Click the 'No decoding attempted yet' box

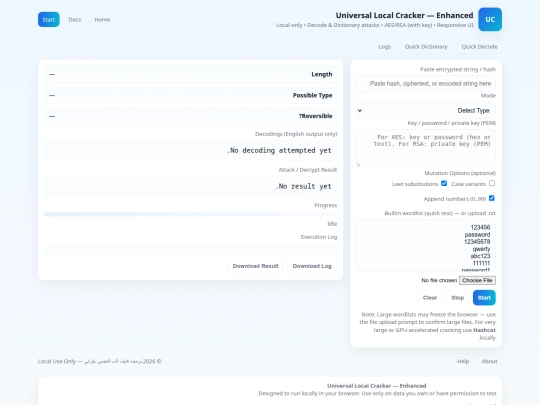click(190, 150)
